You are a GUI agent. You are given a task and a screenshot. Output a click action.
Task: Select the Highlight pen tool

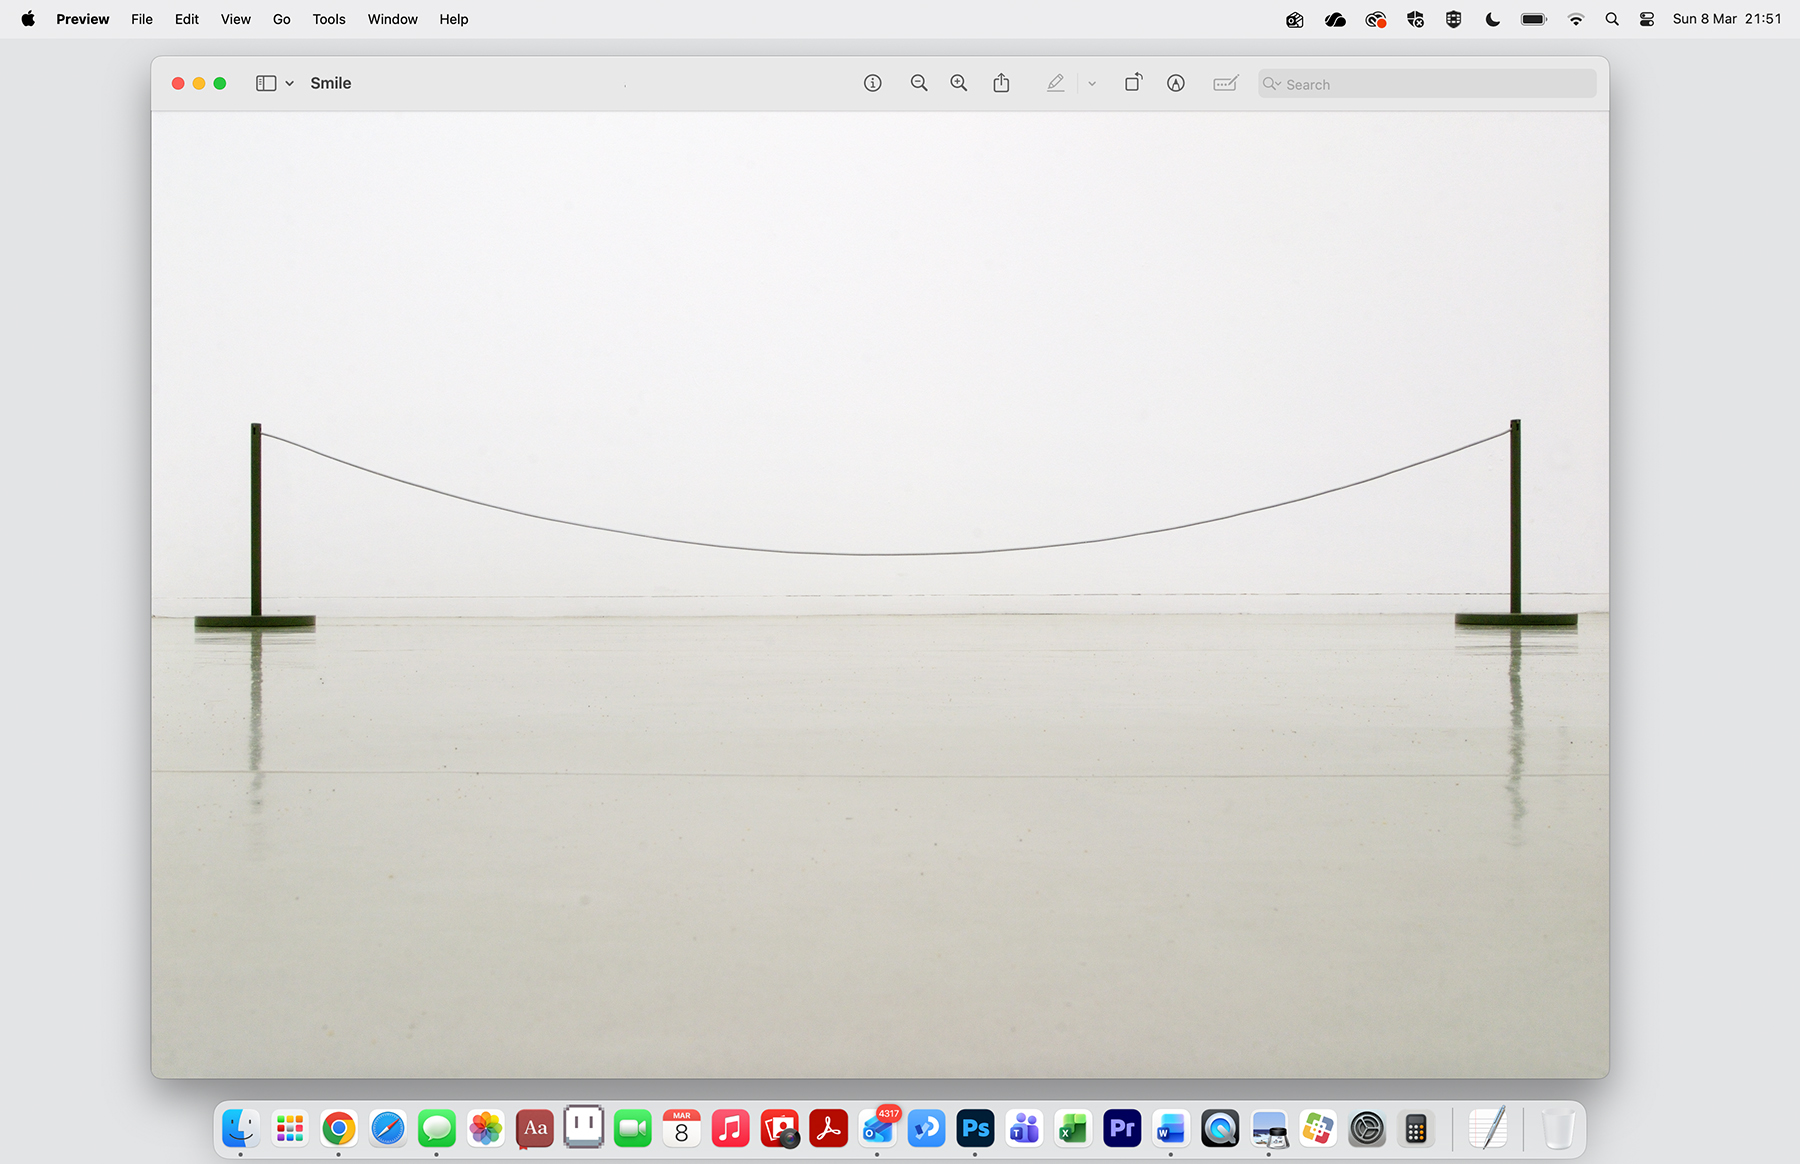tap(1055, 83)
